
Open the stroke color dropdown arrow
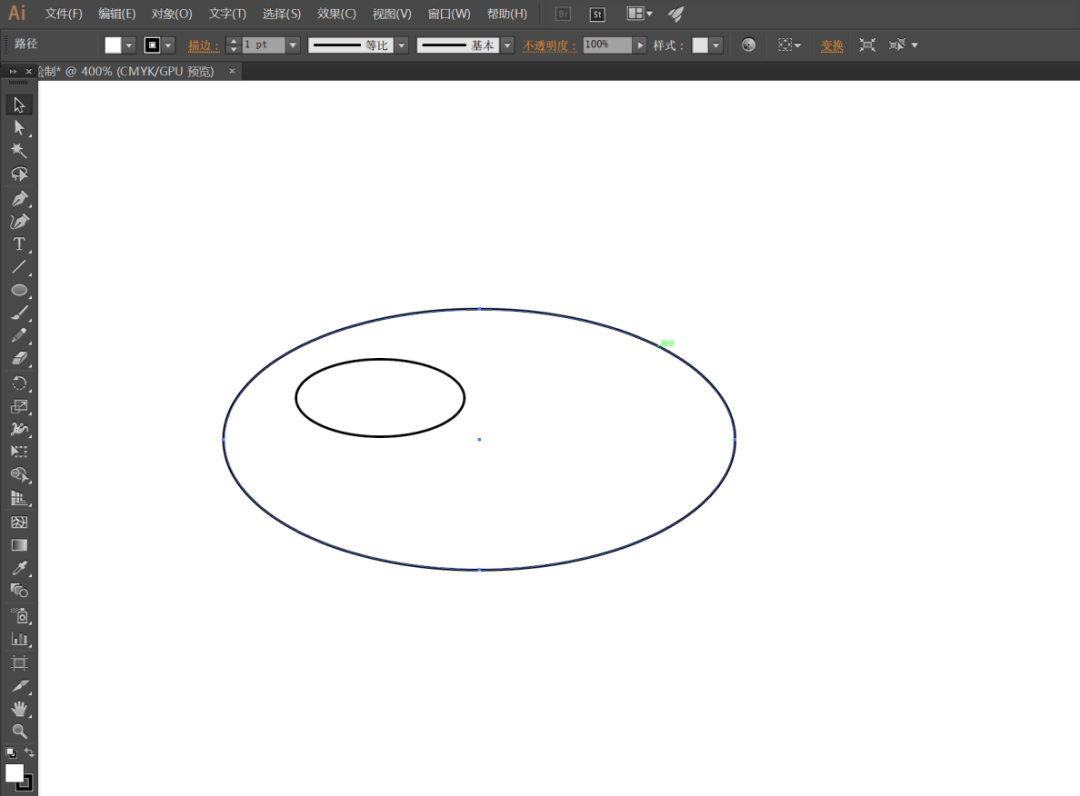[168, 45]
